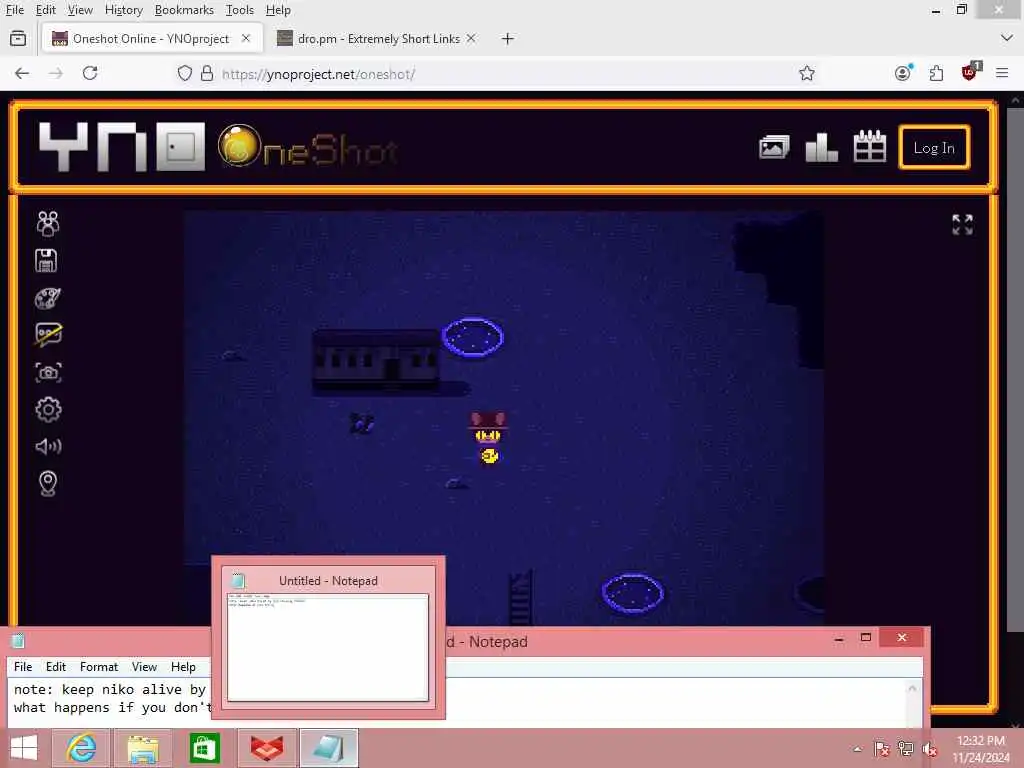Screen dimensions: 1024x768
Task: Open Firefox View button left of tabs
Action: (x=18, y=39)
